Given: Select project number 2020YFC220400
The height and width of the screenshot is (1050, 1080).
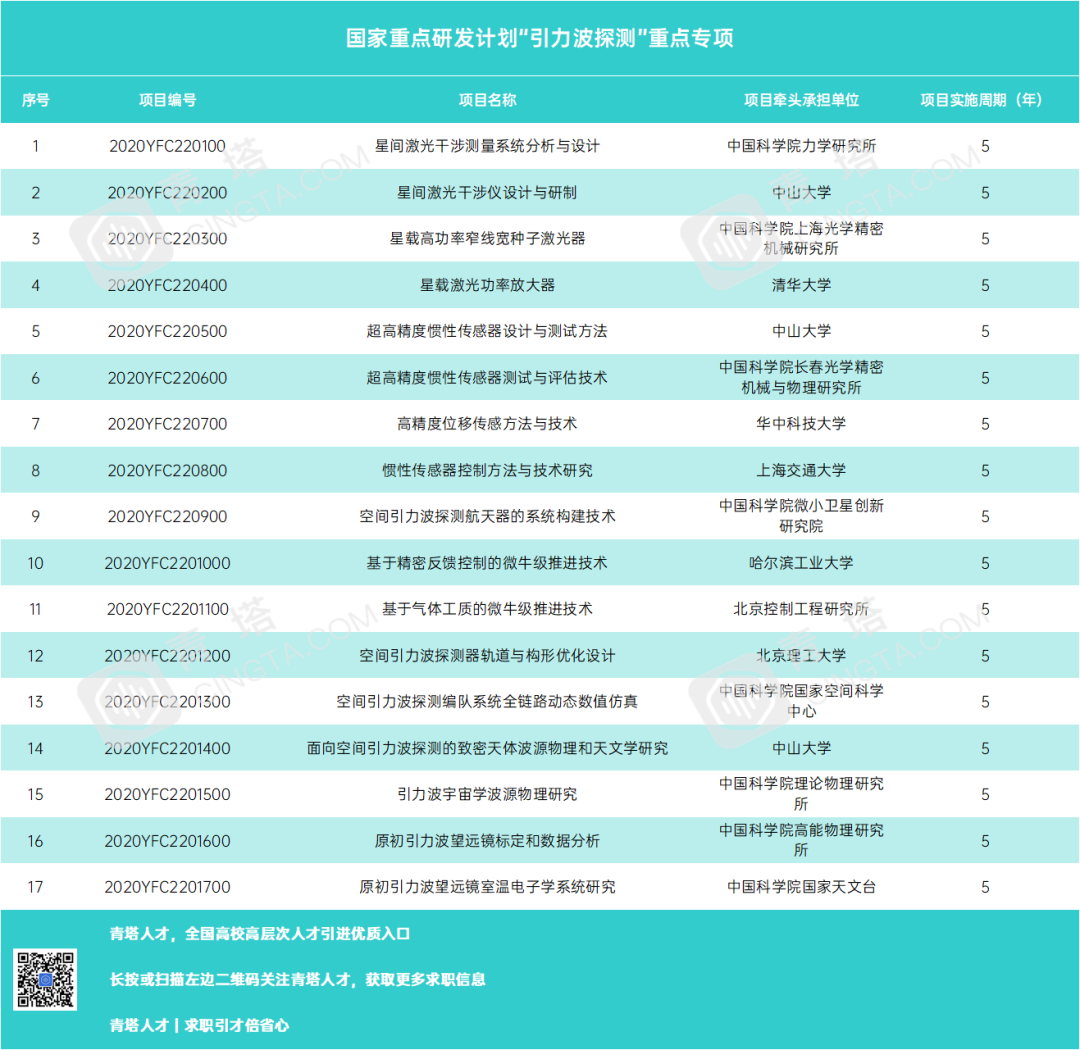Looking at the screenshot, I should [x=167, y=285].
